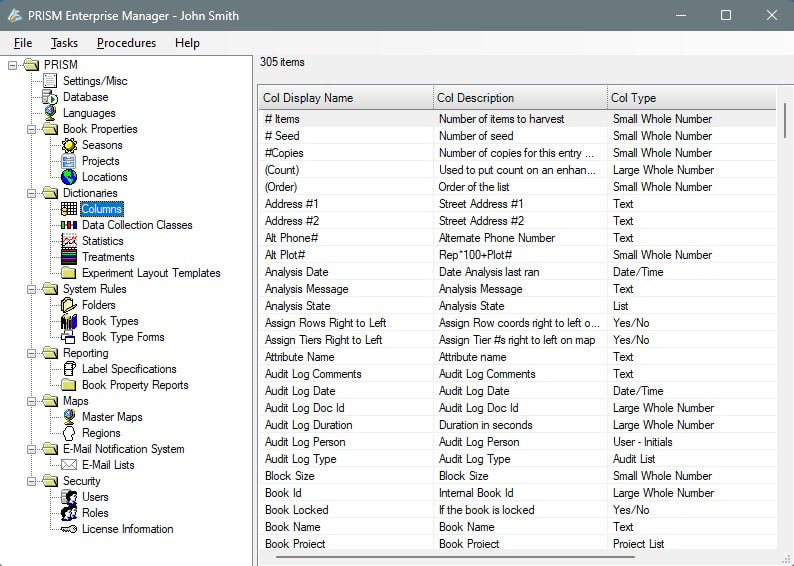Select 'Assign Rows Right to Left' row
Viewport: 794px width, 566px height.
click(517, 323)
